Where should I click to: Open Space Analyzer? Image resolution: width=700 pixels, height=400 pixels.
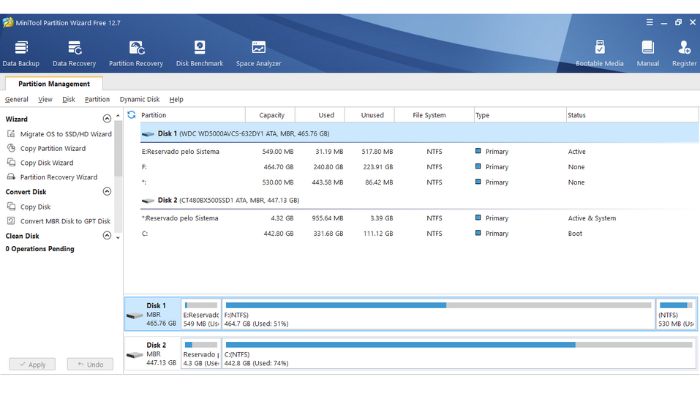[x=258, y=54]
